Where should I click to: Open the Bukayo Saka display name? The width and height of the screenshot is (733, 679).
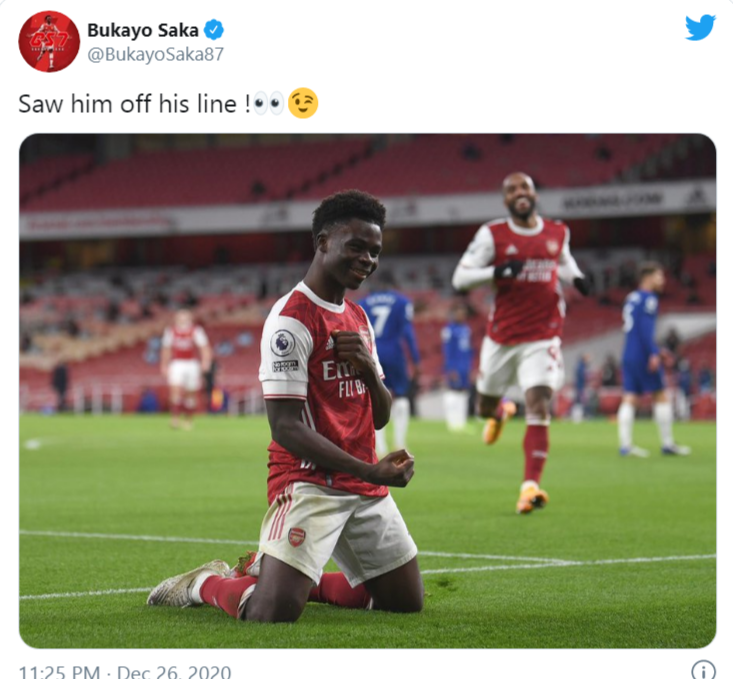[x=143, y=29]
